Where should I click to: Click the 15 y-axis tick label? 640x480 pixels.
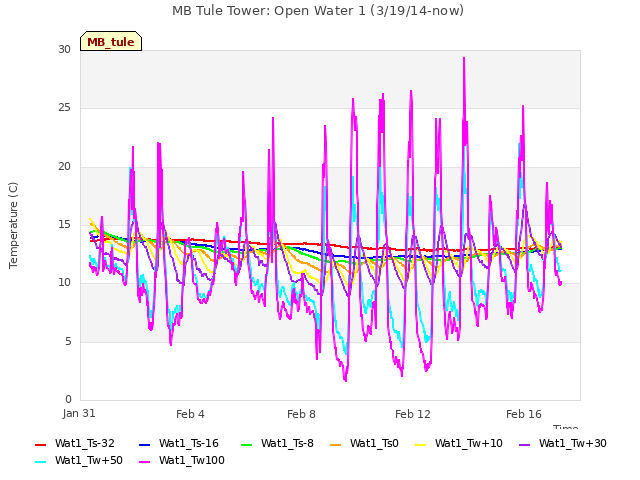coord(64,224)
